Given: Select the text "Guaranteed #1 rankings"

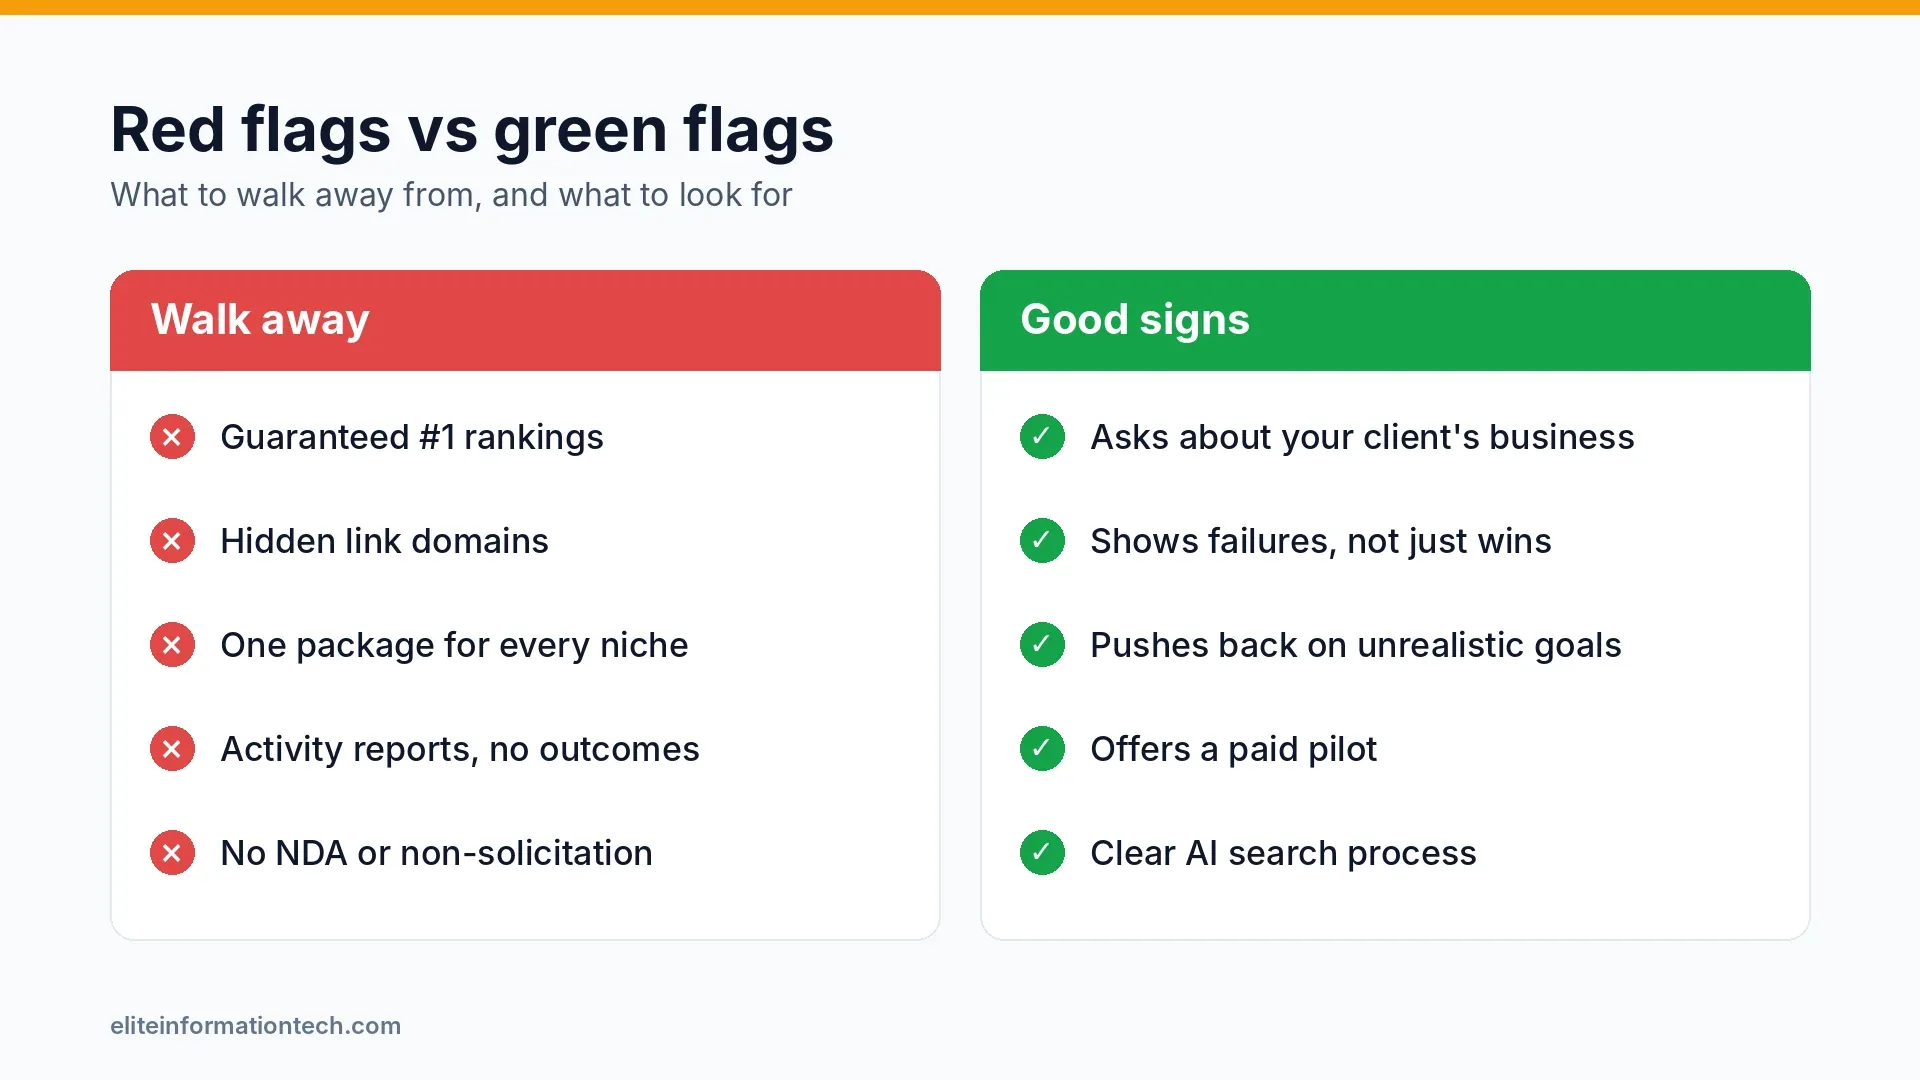Looking at the screenshot, I should (x=412, y=438).
